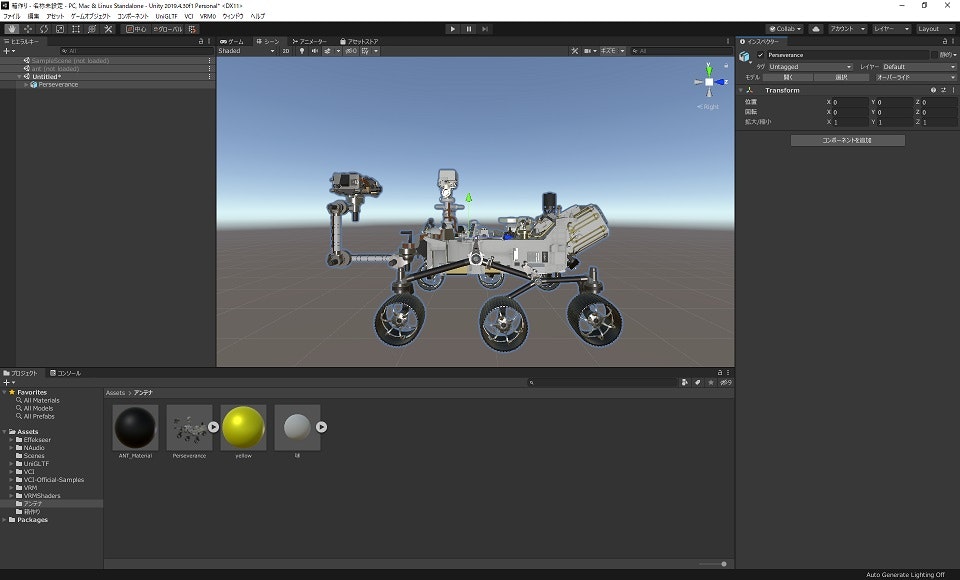Select the Rect transform tool
Viewport: 960px width, 580px height.
(x=75, y=29)
